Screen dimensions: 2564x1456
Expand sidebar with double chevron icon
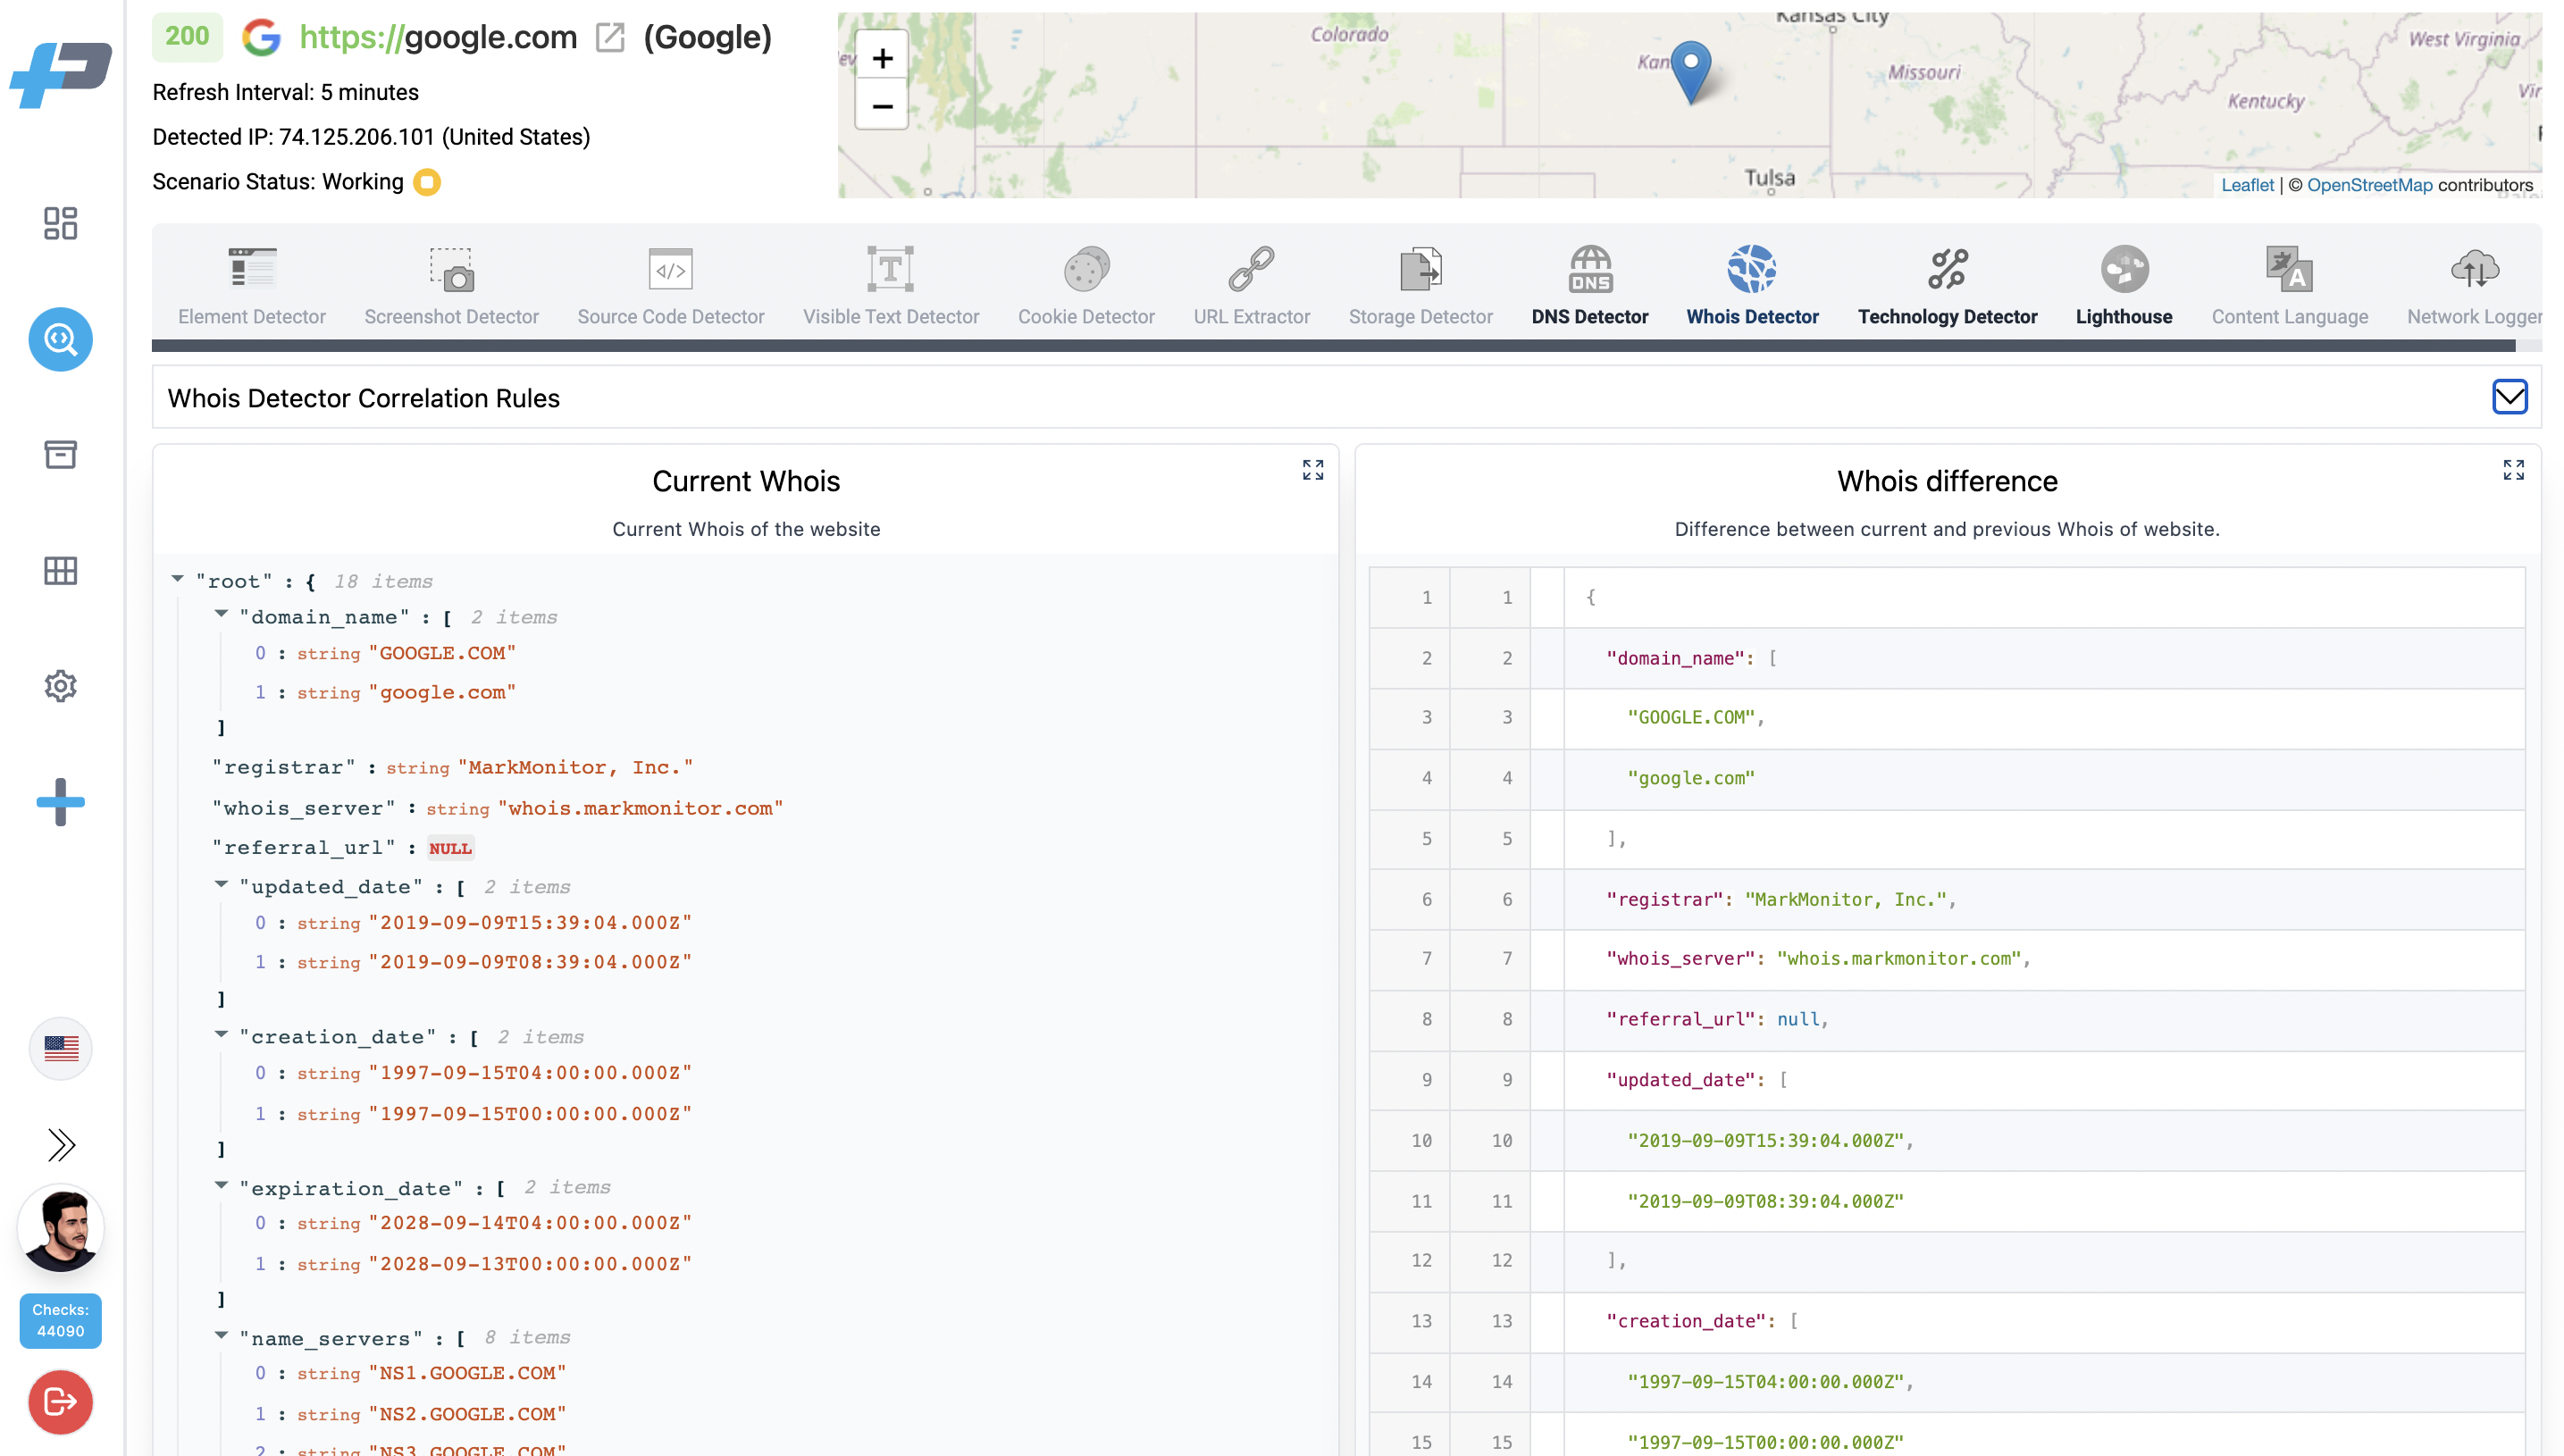pos(60,1144)
